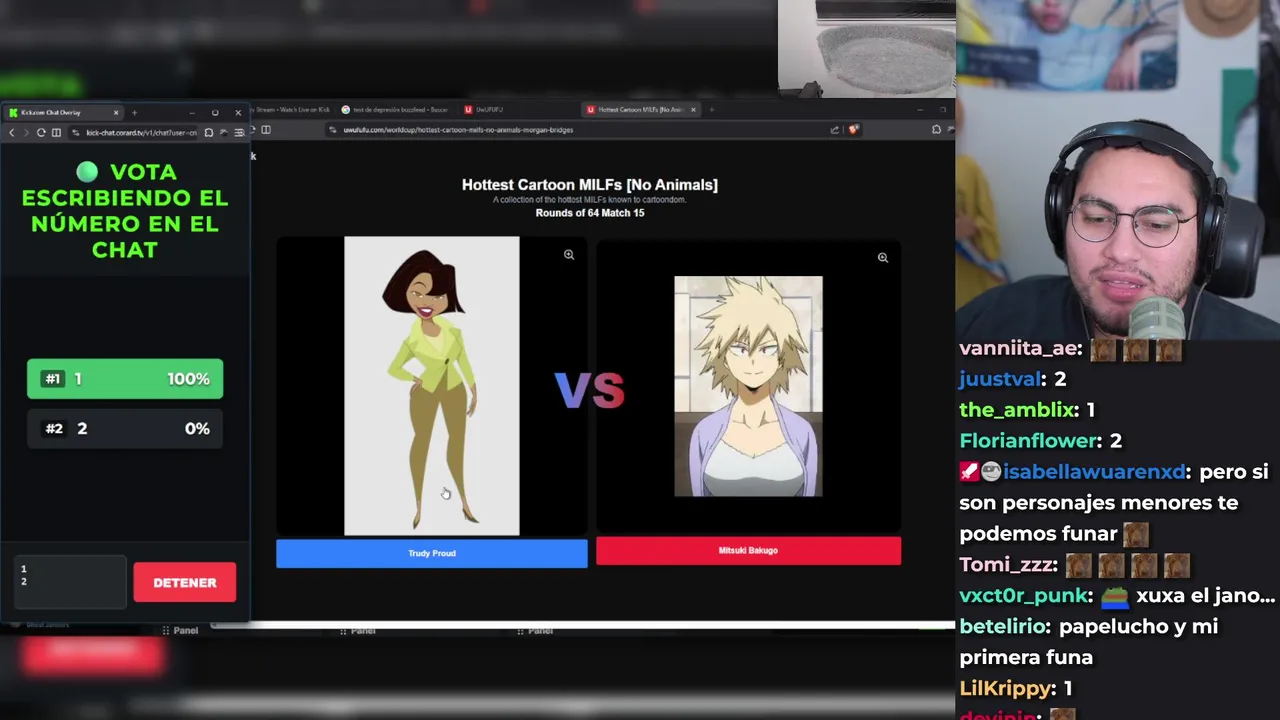Click share icon in uwufufu address bar
The height and width of the screenshot is (720, 1280).
coord(834,129)
